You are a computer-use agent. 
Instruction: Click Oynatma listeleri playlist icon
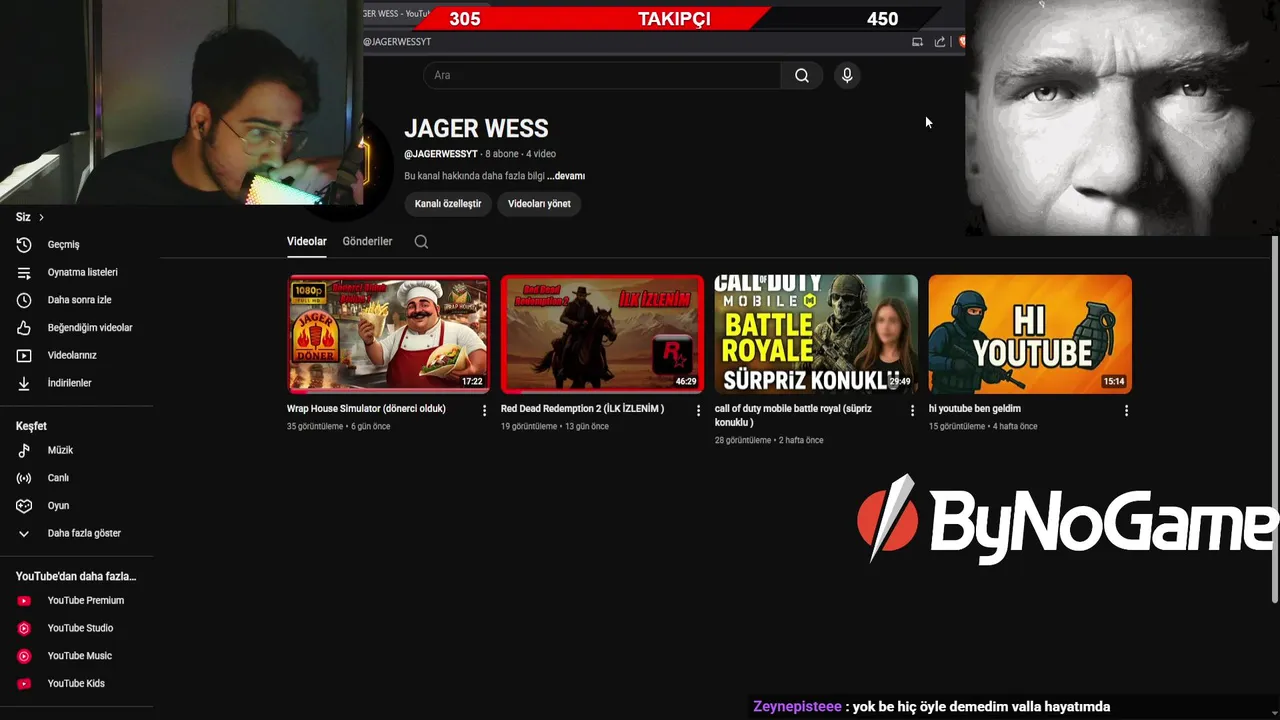tap(24, 272)
